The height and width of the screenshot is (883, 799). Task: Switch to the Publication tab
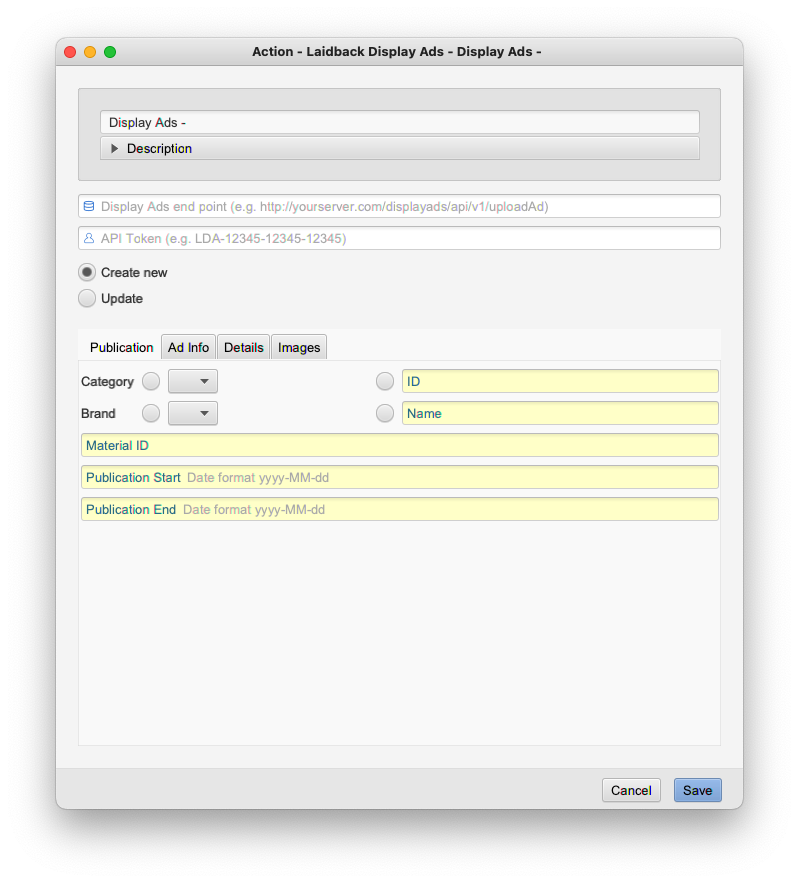(x=121, y=347)
